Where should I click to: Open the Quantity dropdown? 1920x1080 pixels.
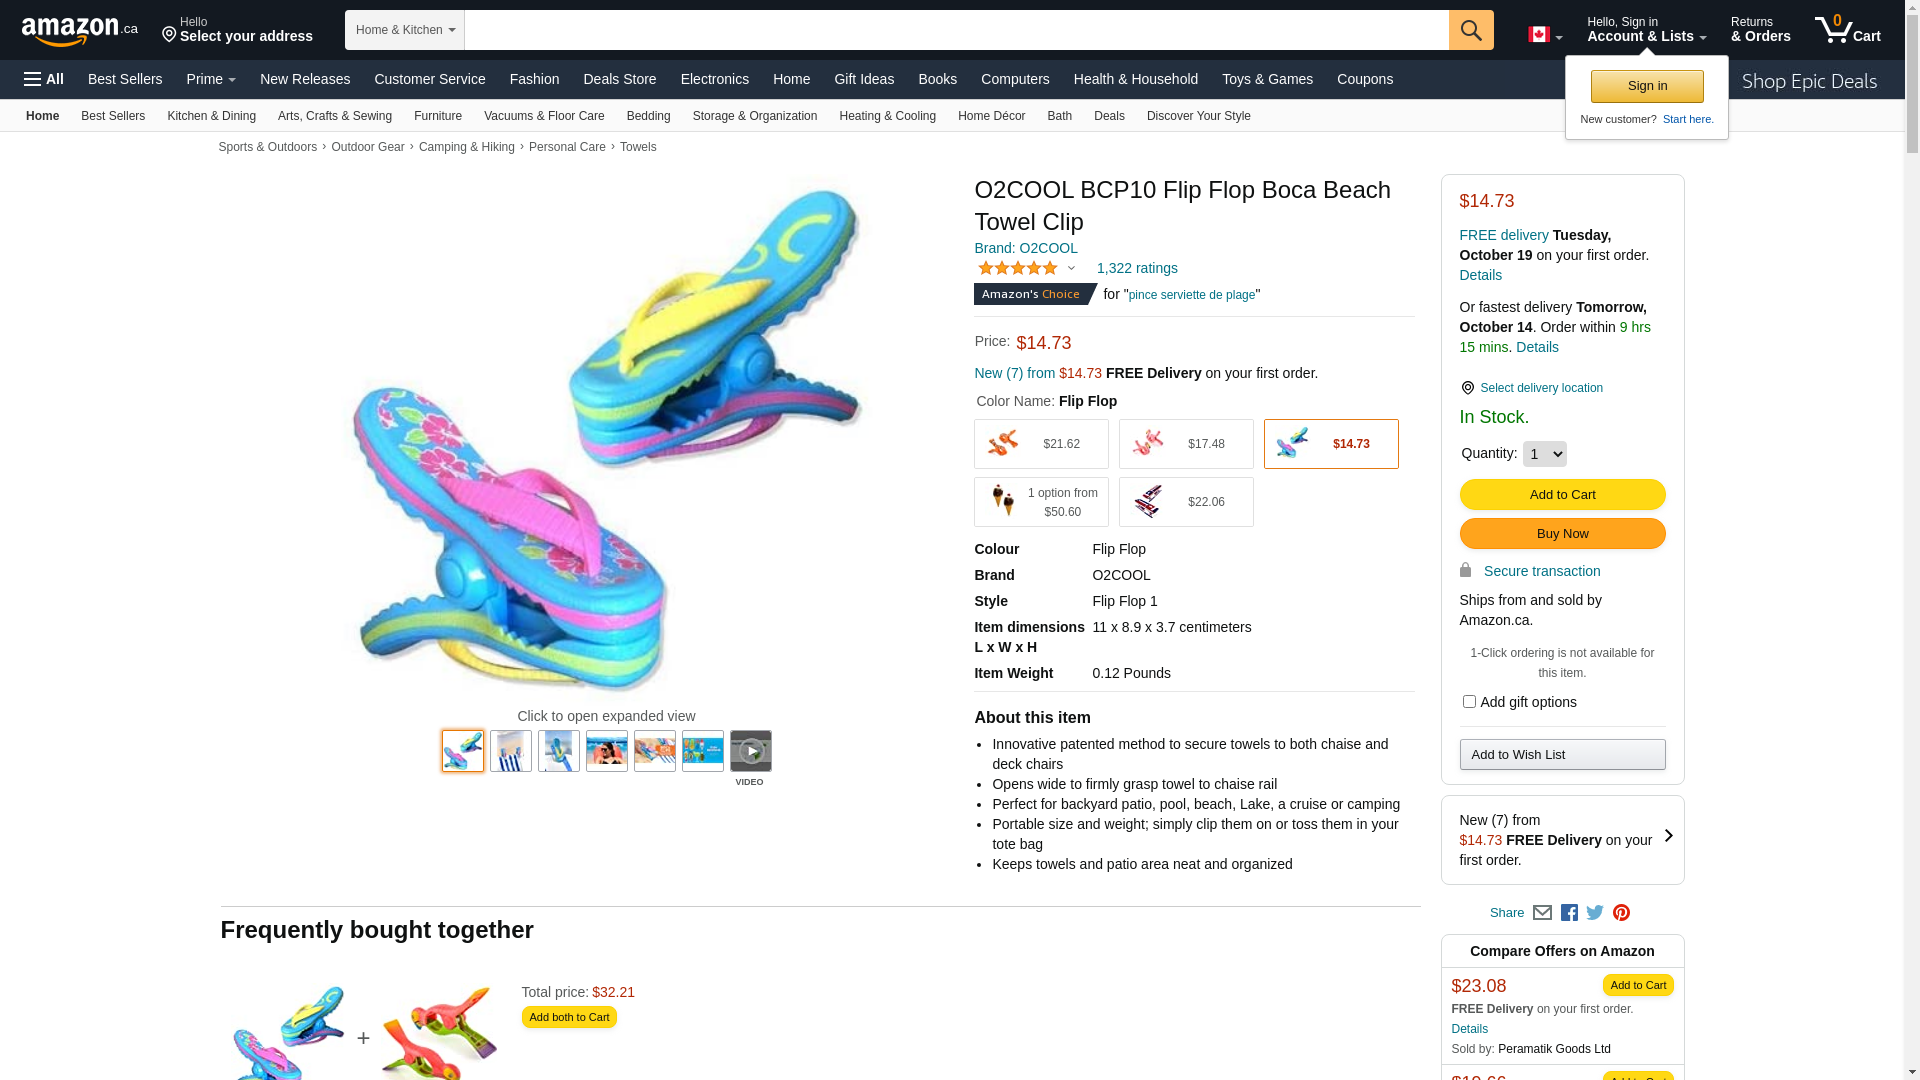point(1544,454)
